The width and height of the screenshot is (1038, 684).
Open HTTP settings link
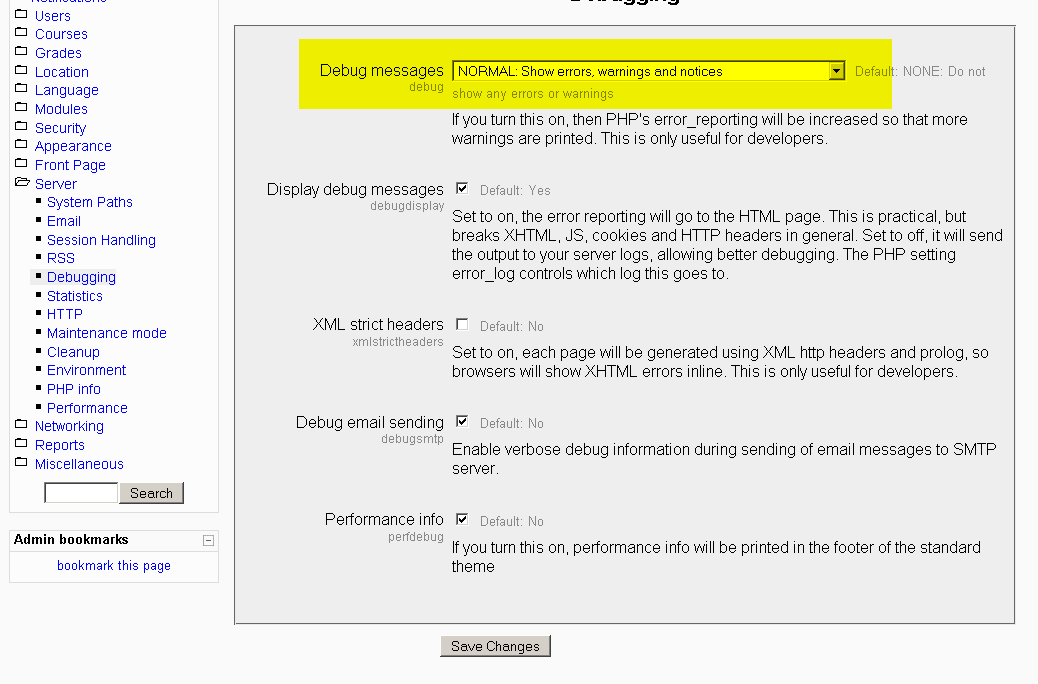(64, 314)
